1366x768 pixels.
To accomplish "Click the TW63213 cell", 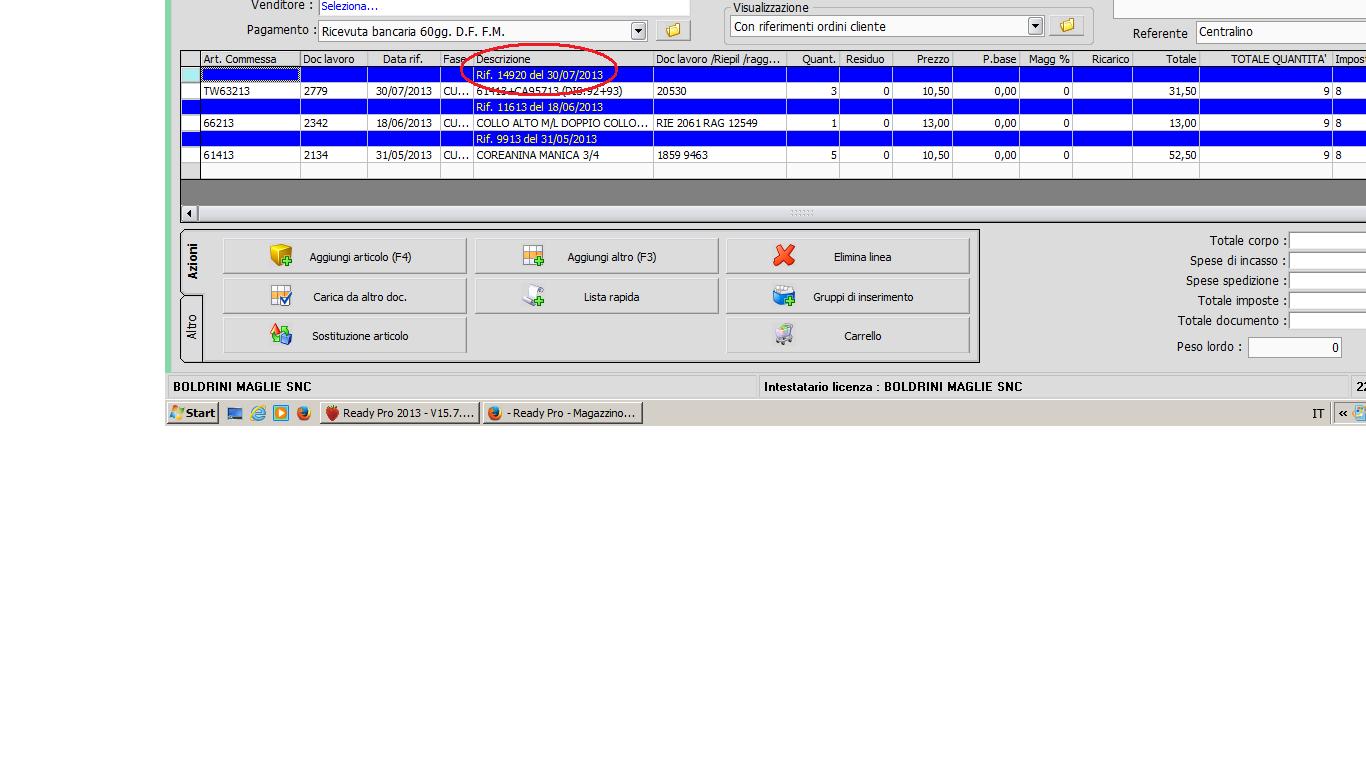I will click(x=251, y=91).
